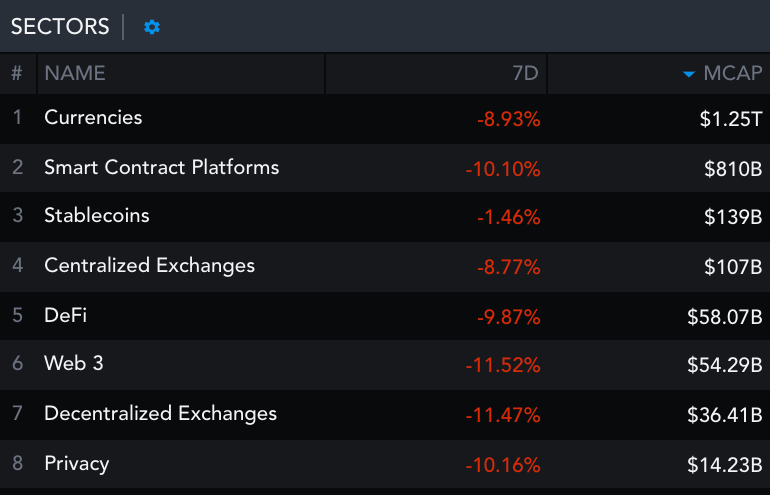The image size is (770, 495).
Task: Click Privacy's $14.23B market cap
Action: click(725, 465)
